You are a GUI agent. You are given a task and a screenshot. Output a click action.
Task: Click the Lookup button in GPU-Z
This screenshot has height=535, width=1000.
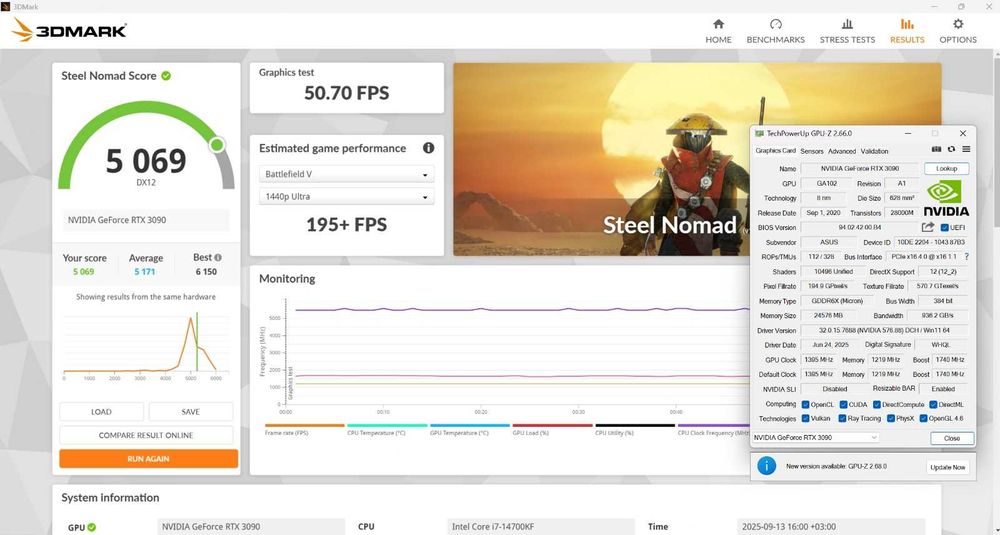point(946,168)
